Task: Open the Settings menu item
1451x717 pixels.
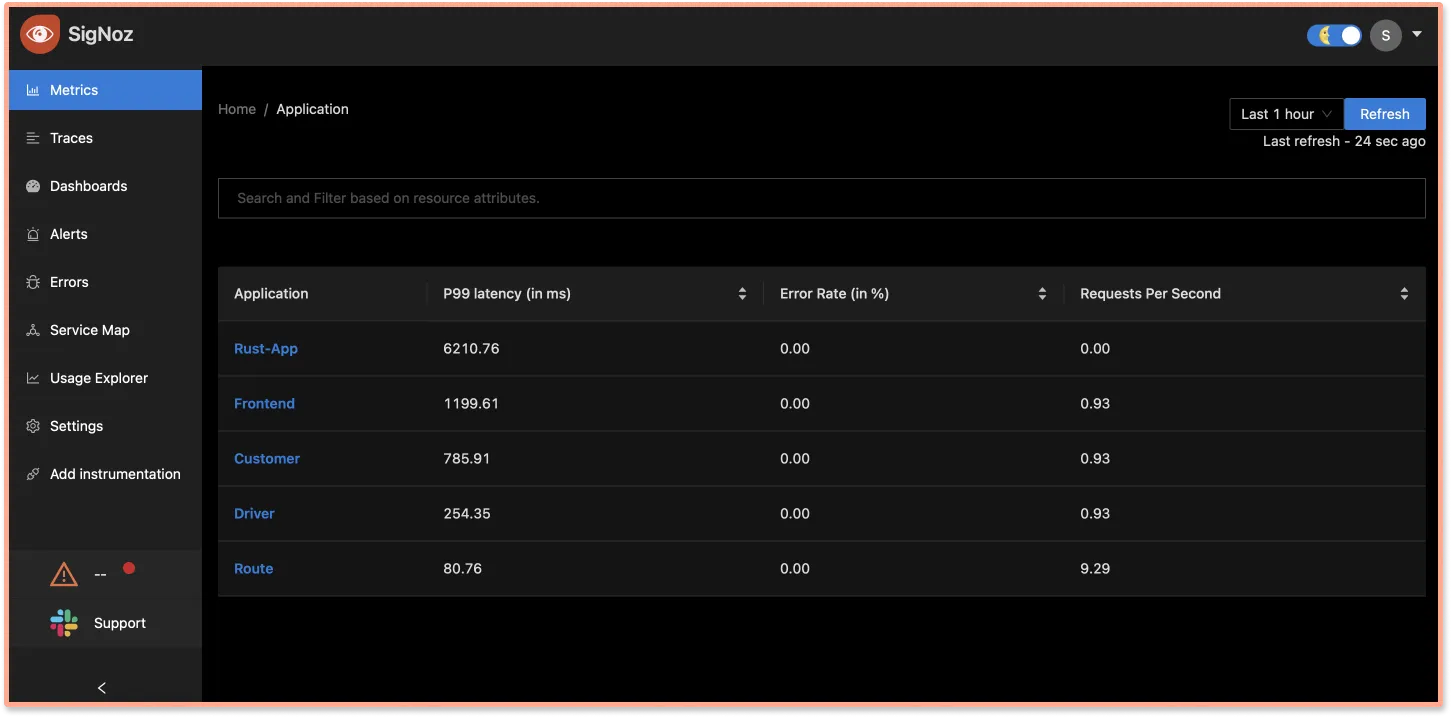Action: (x=105, y=426)
